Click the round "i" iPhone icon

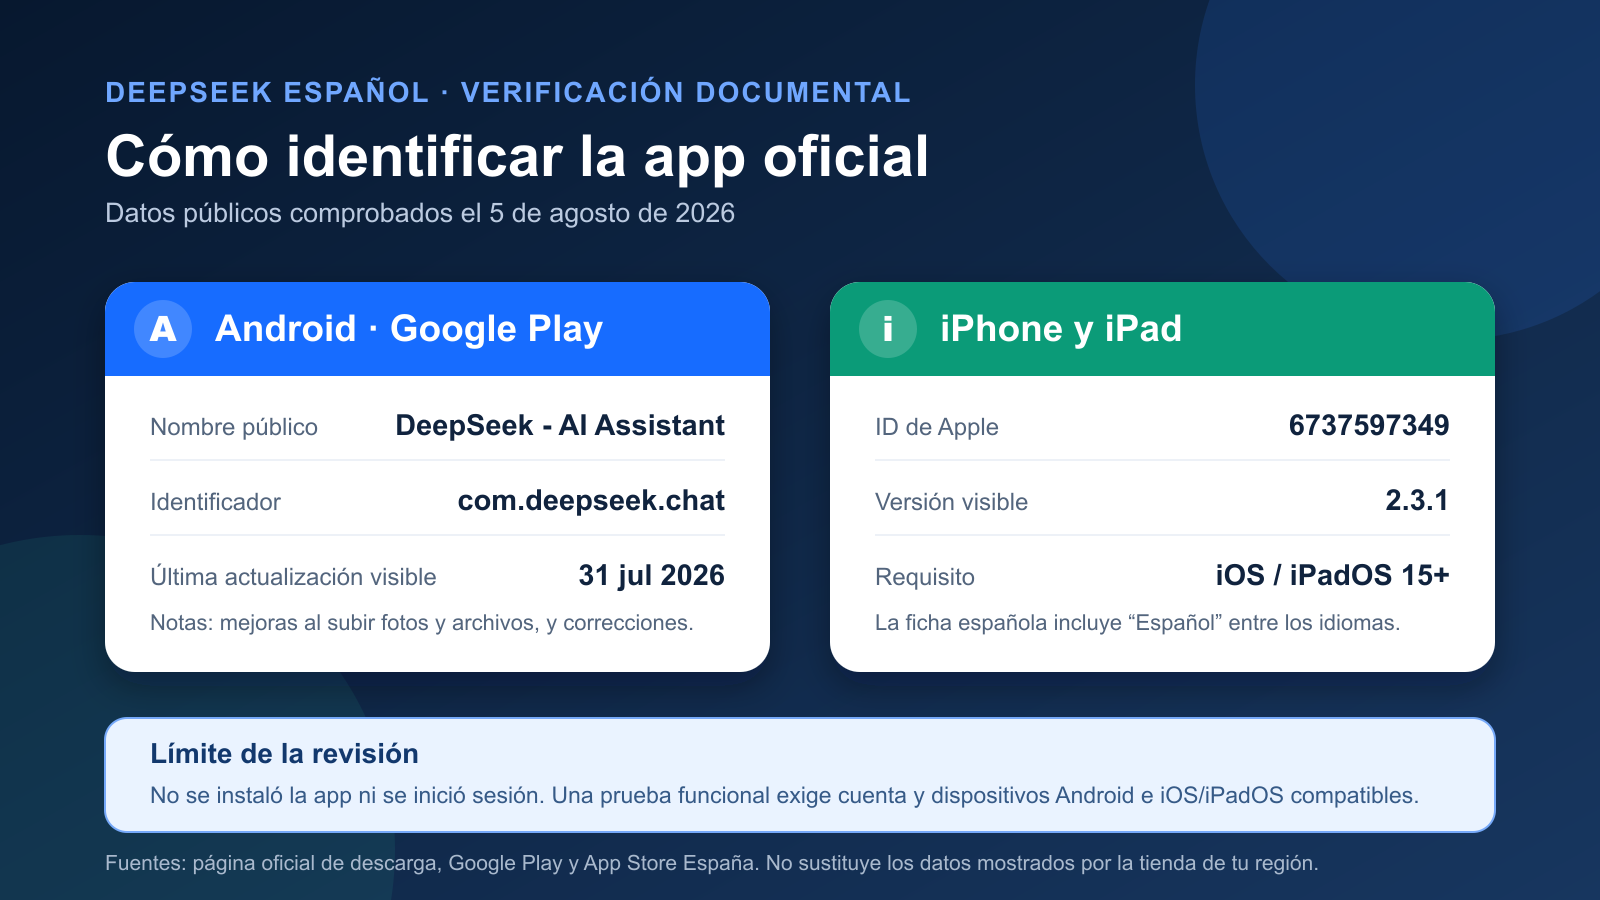click(888, 329)
